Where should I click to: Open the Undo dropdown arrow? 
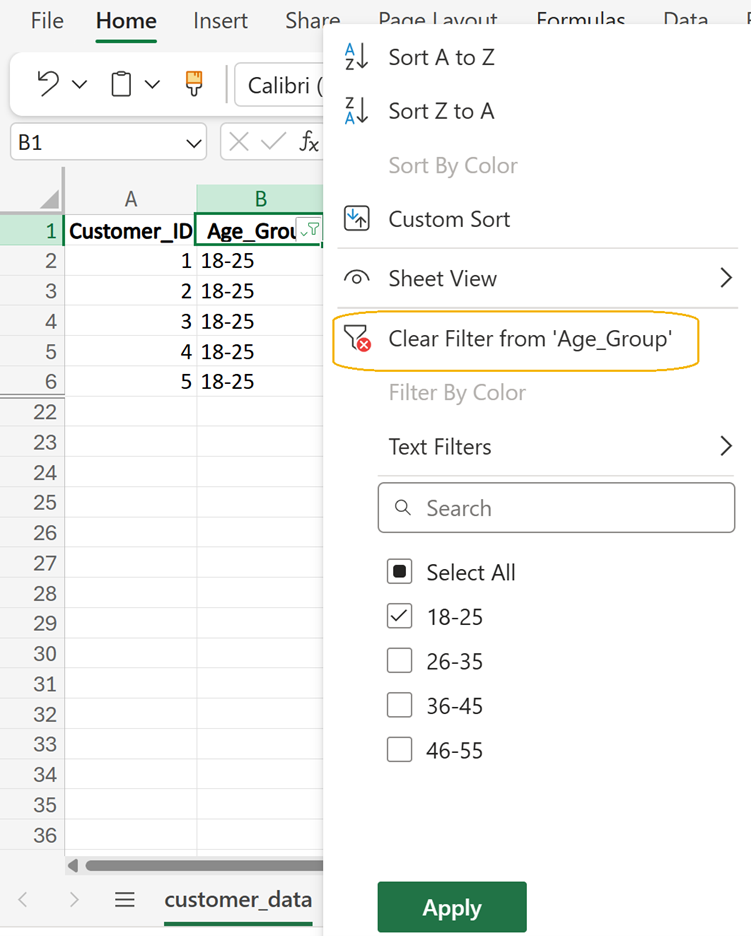coord(80,85)
